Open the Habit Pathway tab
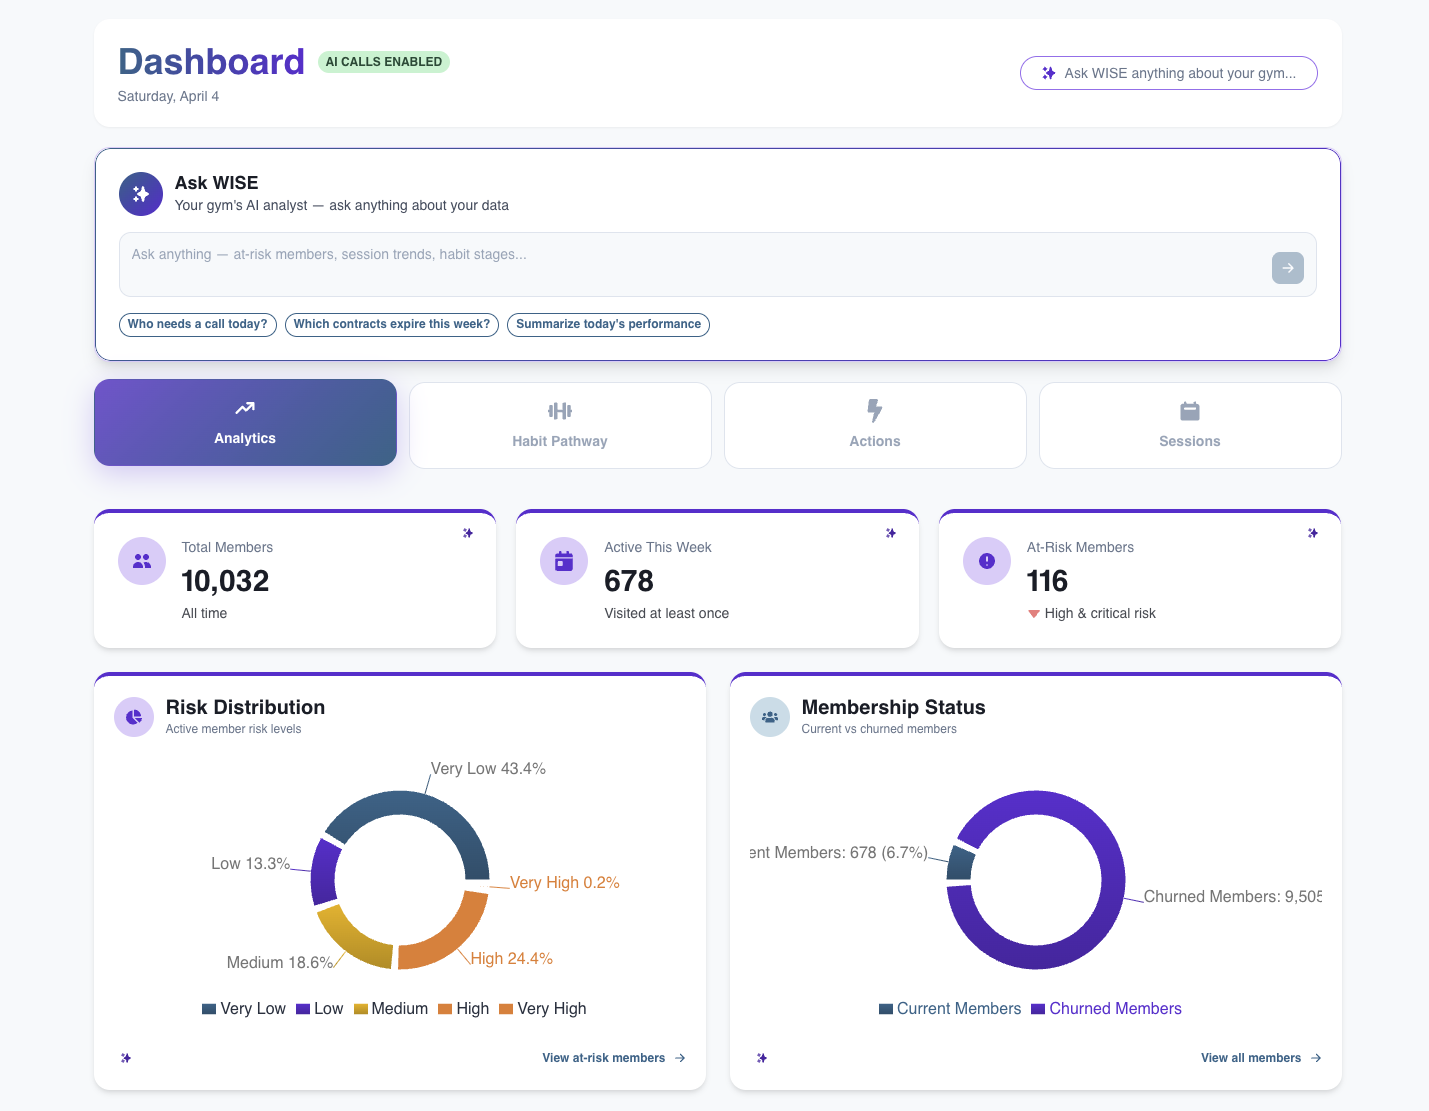 click(x=560, y=425)
